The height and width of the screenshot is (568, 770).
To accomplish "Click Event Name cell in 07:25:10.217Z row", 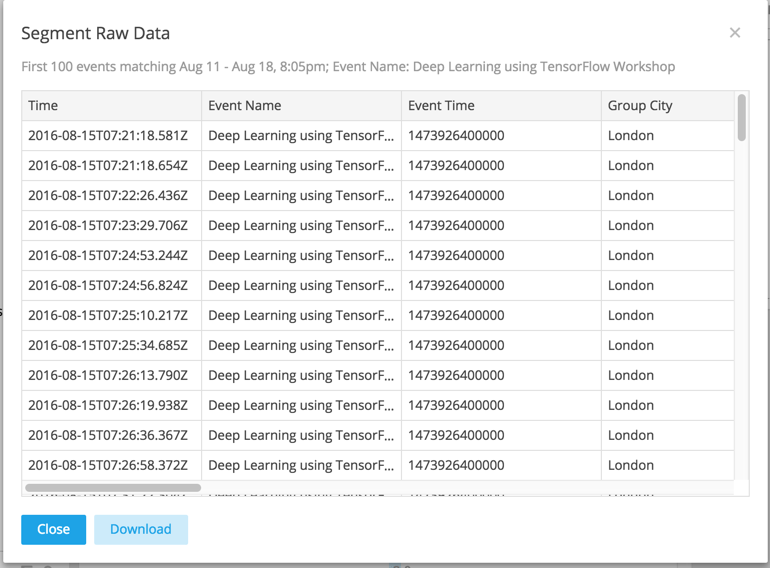I will point(301,316).
